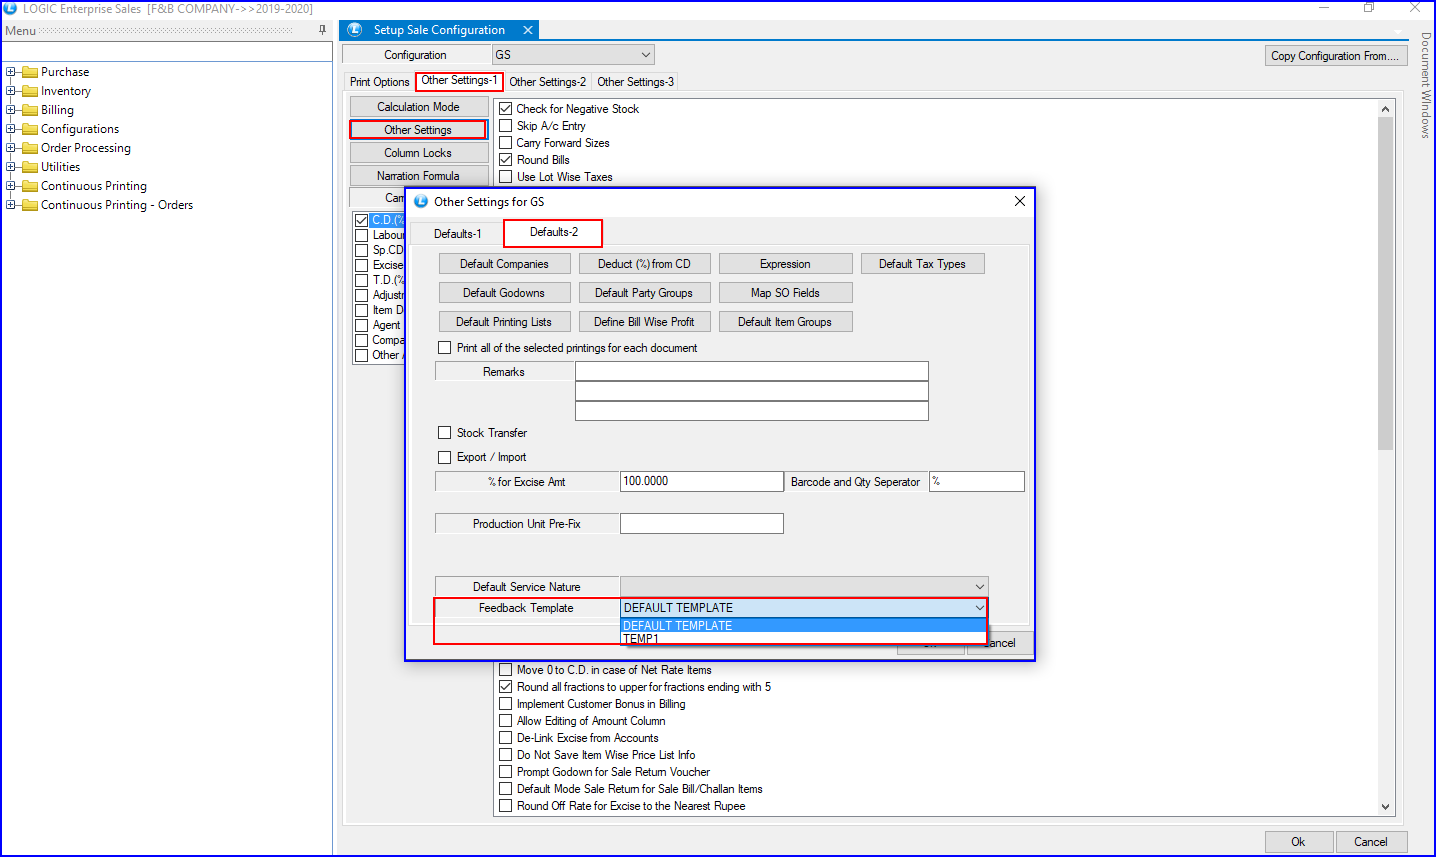This screenshot has width=1436, height=857.
Task: Click the Inventory folder icon in menu
Action: pyautogui.click(x=30, y=91)
